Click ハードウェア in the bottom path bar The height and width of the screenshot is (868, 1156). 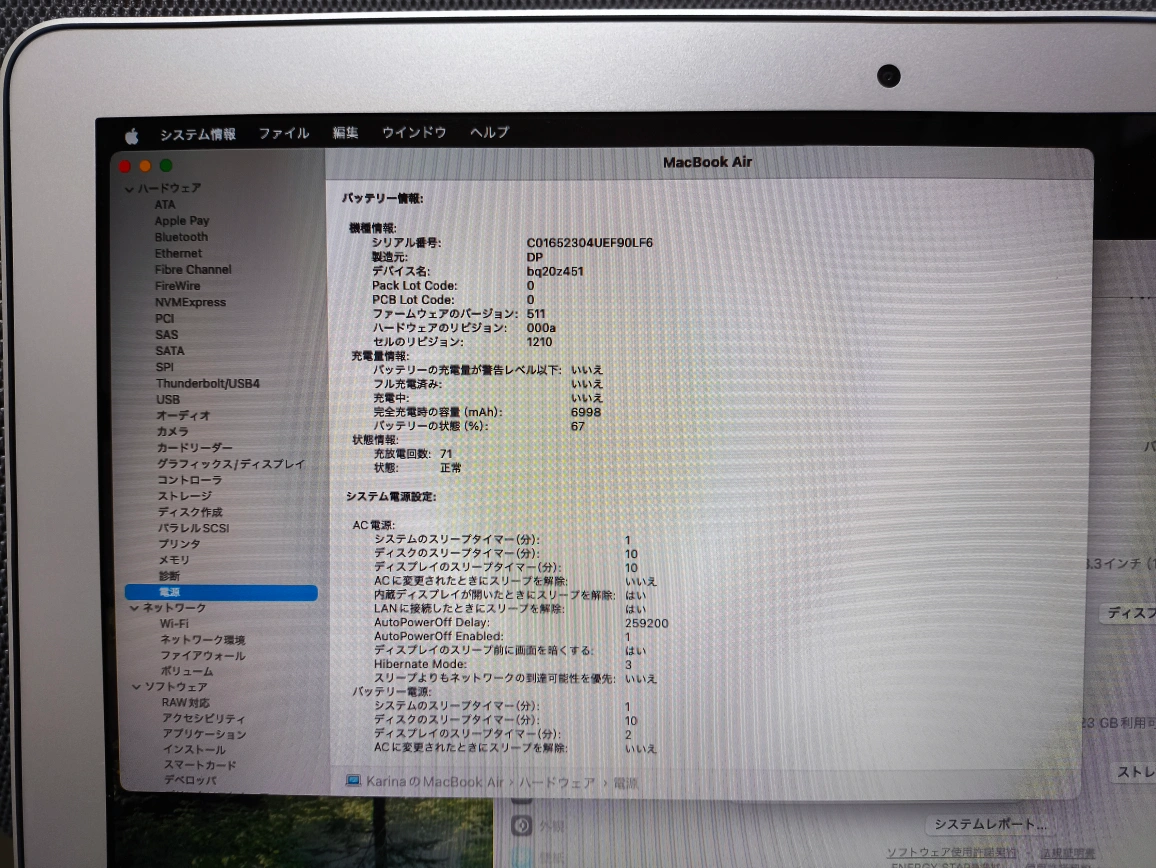click(557, 782)
